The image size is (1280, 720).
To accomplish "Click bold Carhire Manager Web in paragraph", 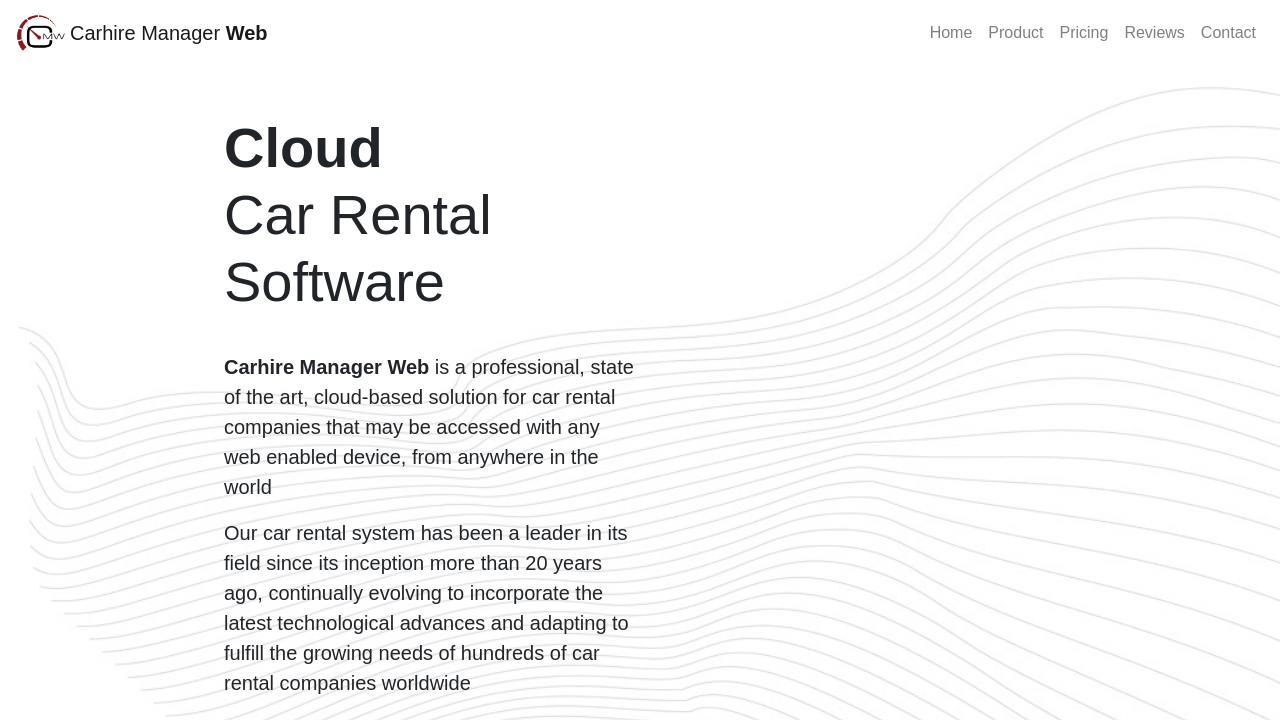I will pos(326,367).
